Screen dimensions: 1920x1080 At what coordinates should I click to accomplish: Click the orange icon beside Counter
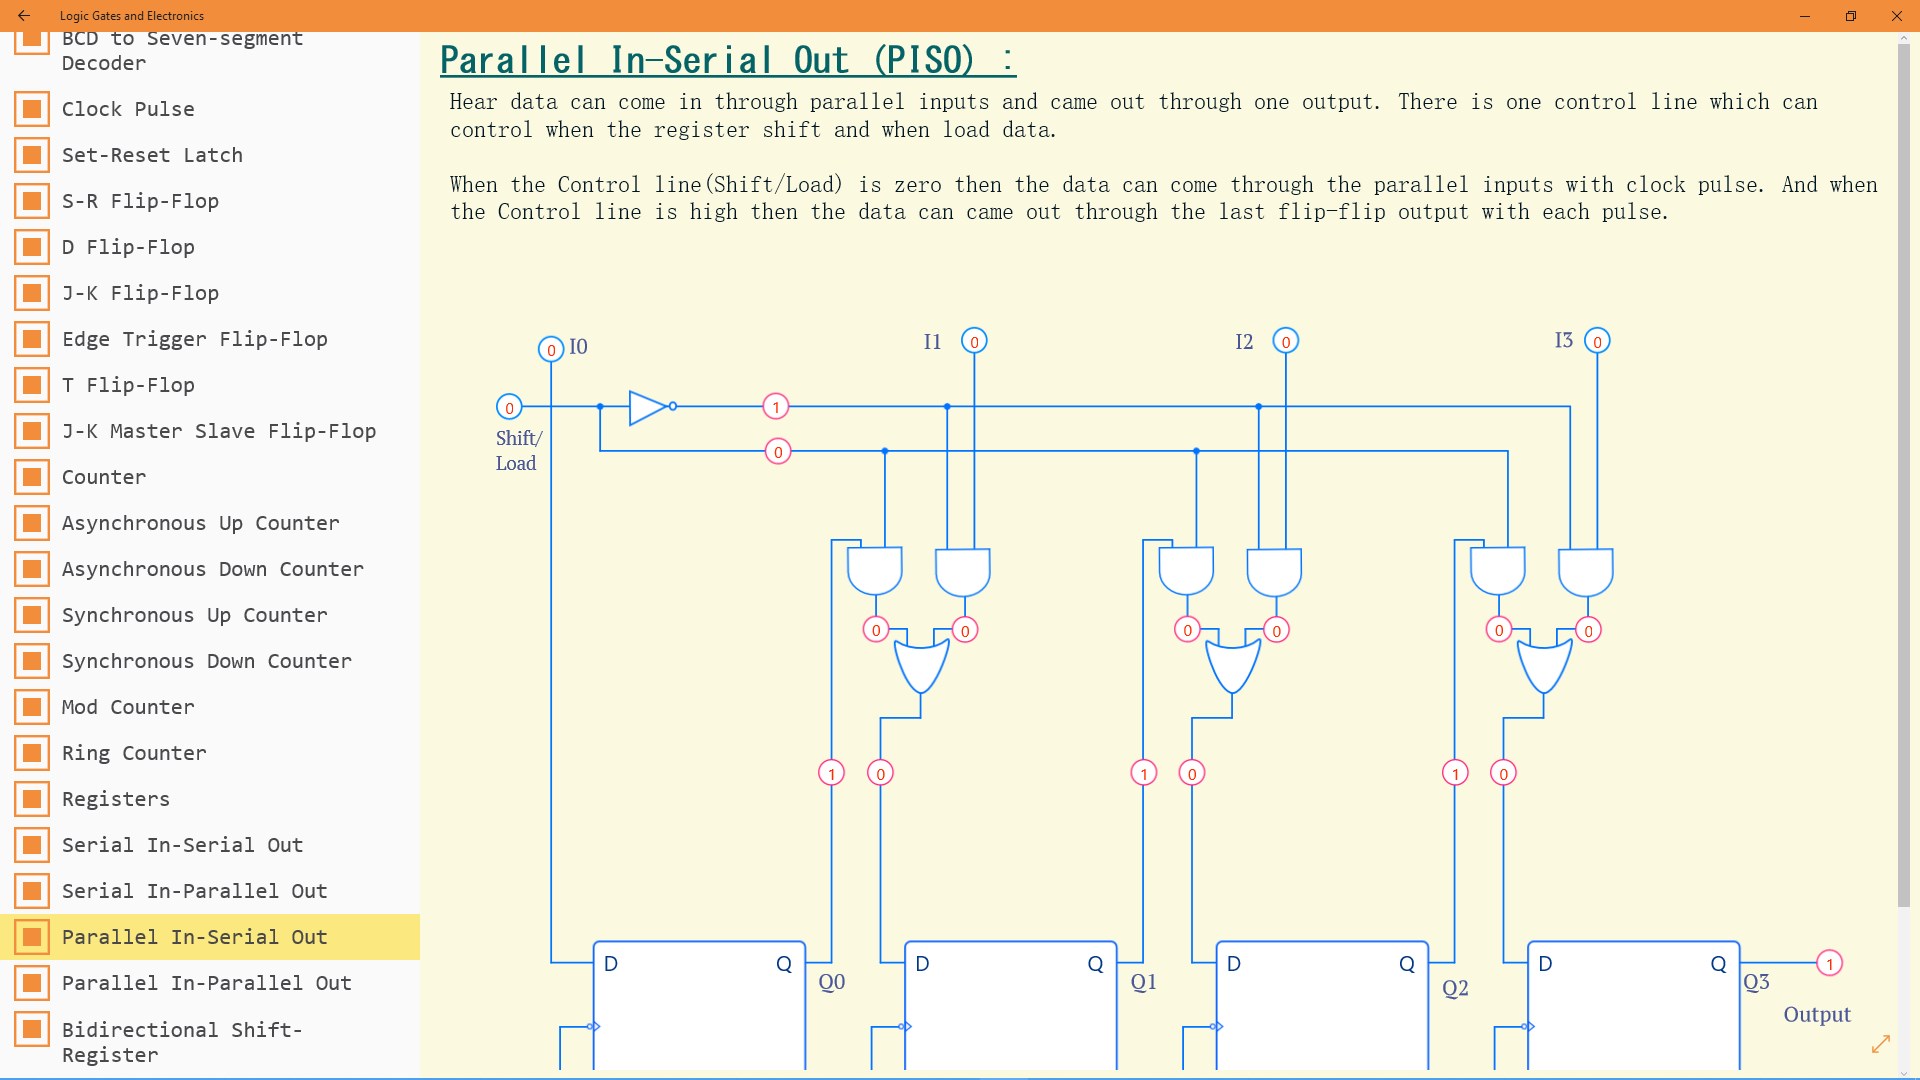[x=33, y=477]
